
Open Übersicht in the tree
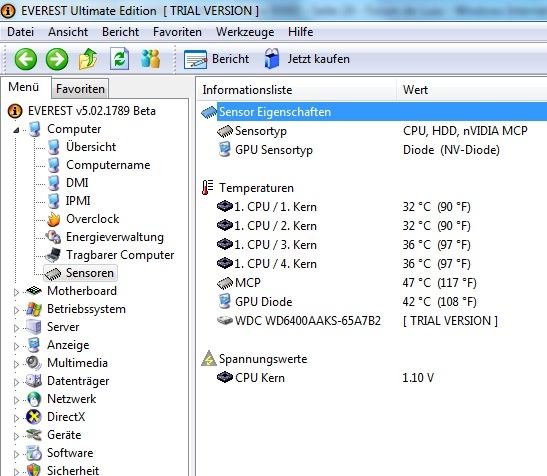point(91,147)
